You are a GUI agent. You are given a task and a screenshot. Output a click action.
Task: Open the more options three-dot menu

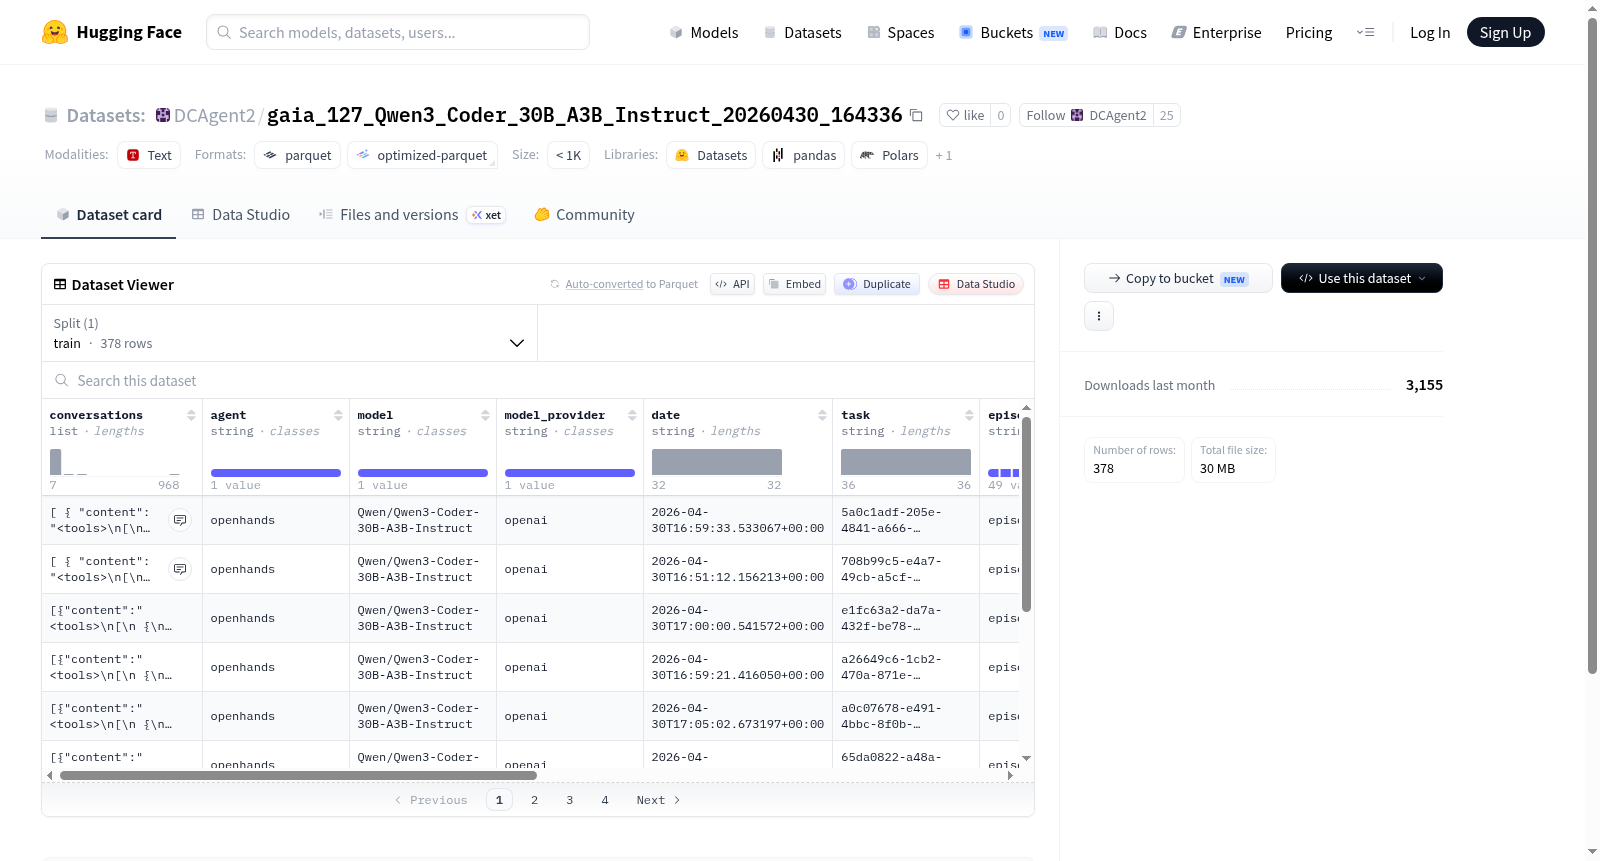pos(1099,316)
